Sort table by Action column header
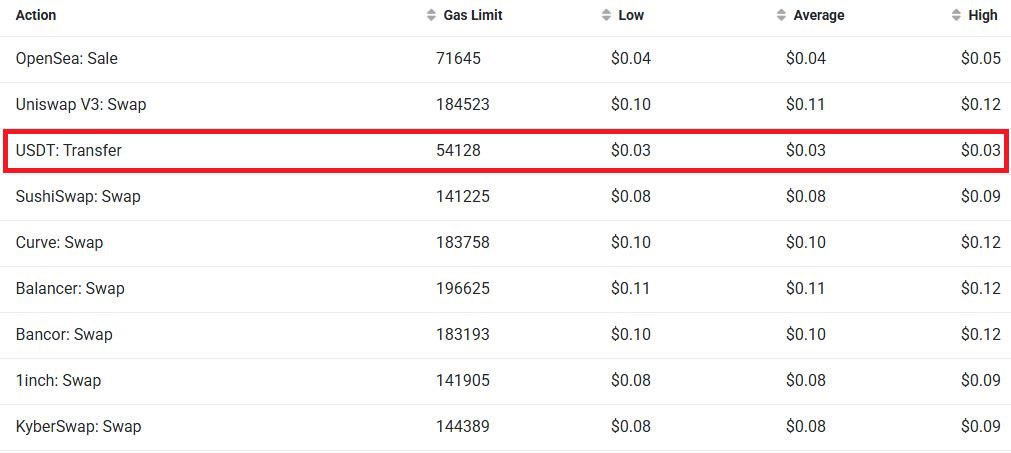This screenshot has height=453, width=1011. (x=36, y=15)
